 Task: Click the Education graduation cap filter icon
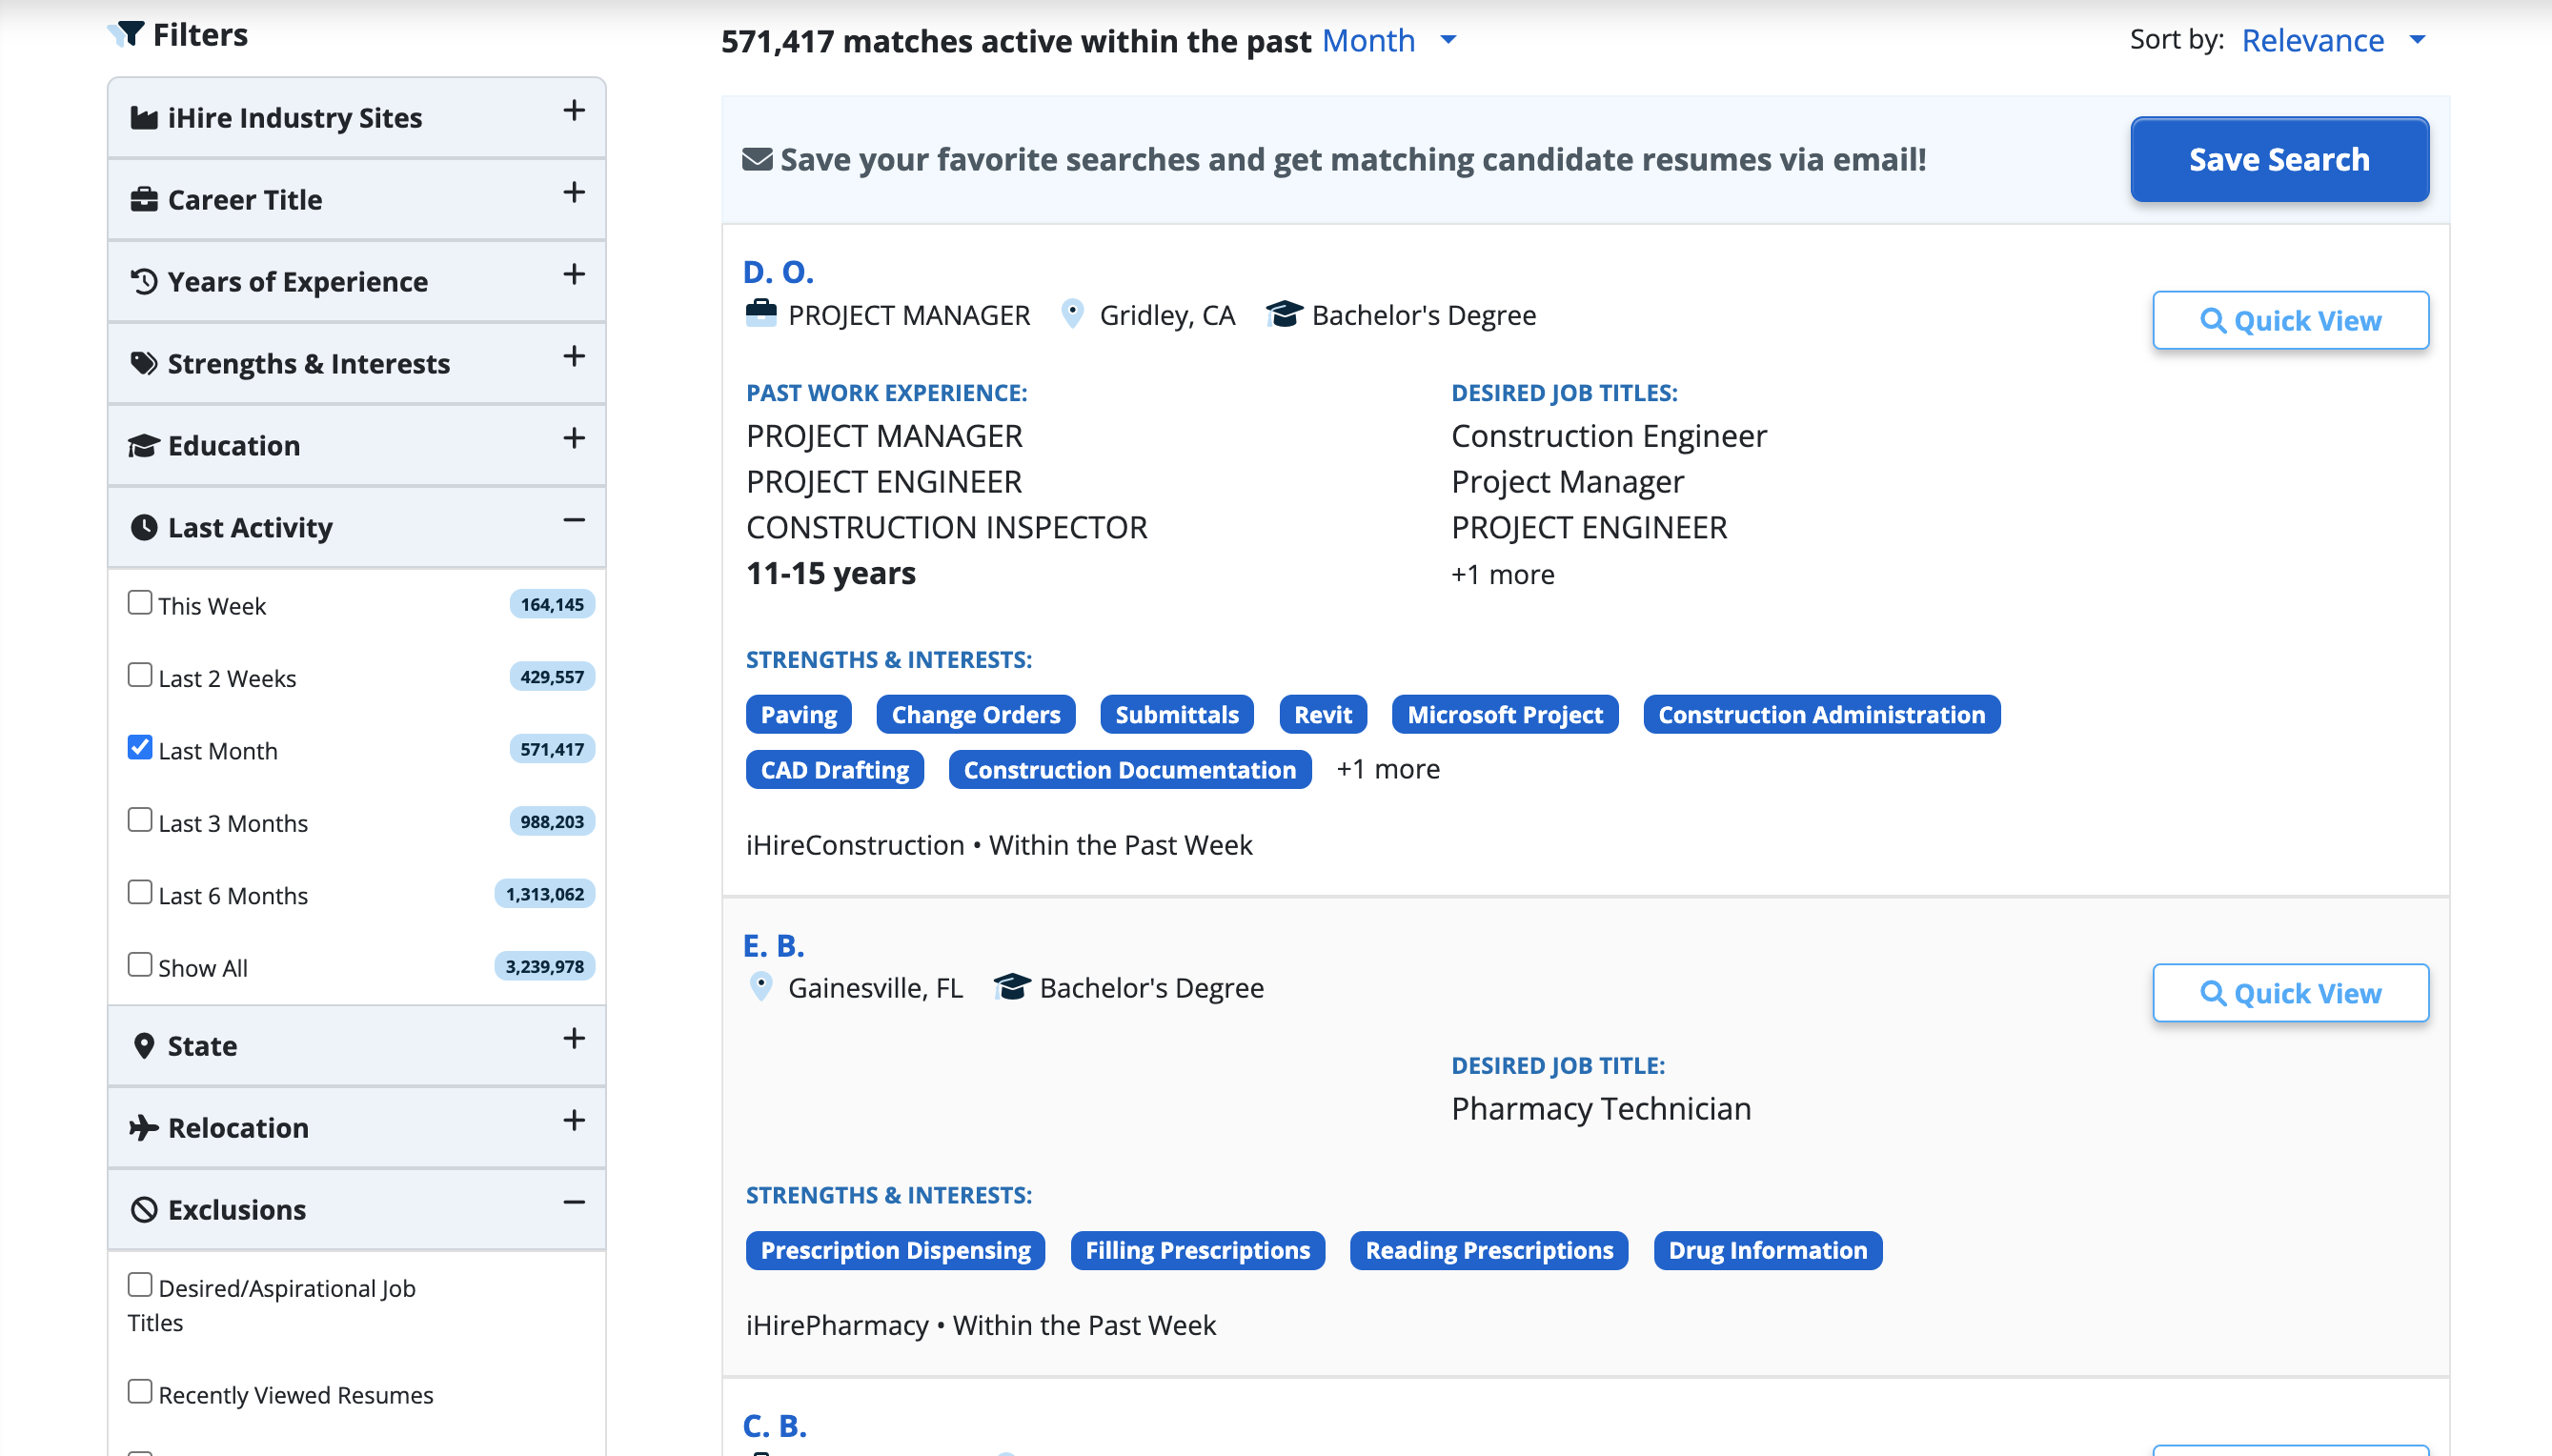[144, 446]
